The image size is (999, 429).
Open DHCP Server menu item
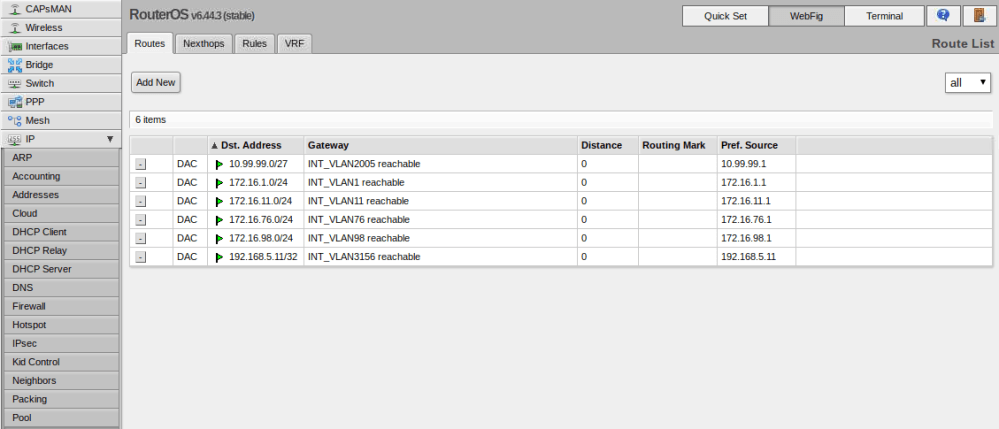tap(60, 269)
